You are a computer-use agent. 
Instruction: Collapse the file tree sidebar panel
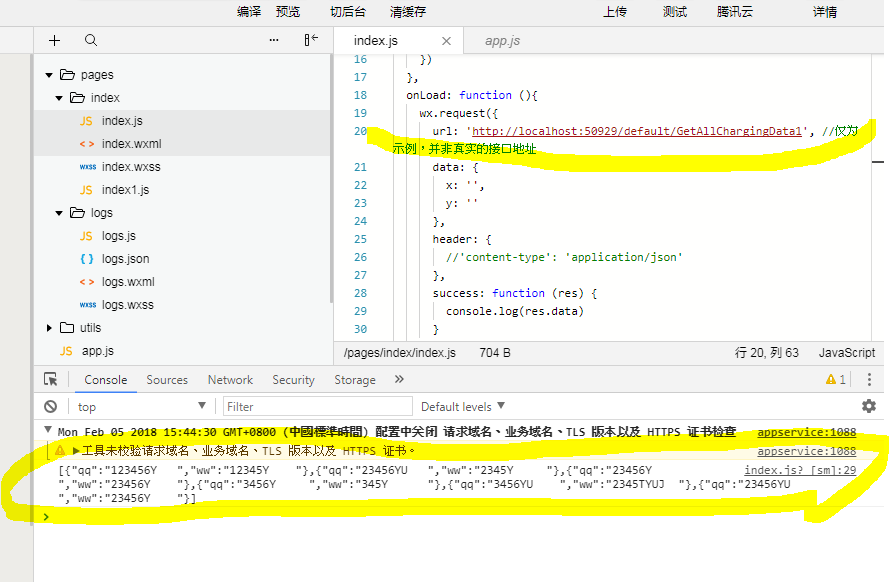click(x=311, y=41)
